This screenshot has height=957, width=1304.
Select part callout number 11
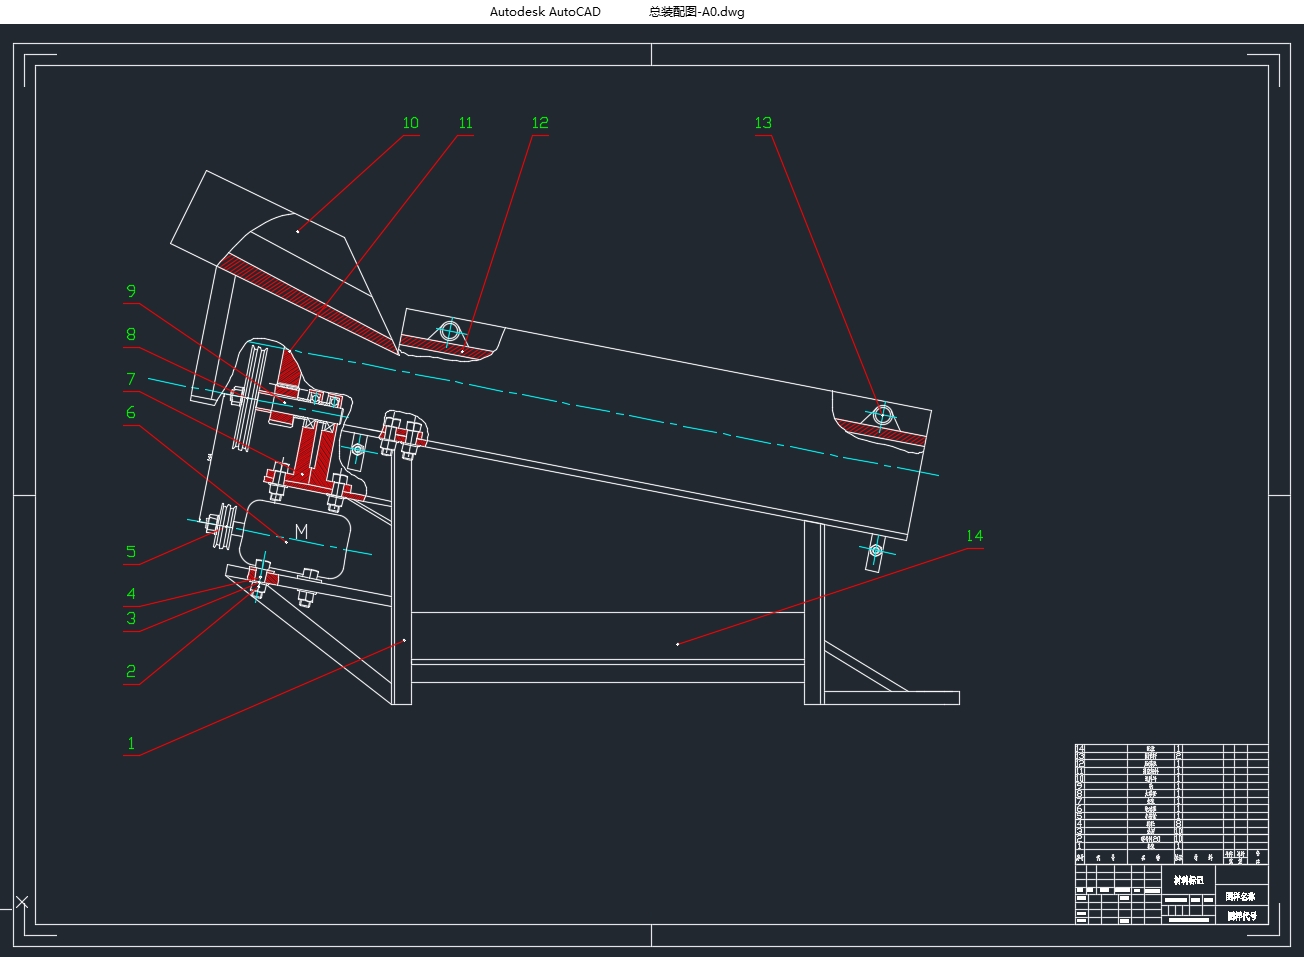tap(465, 123)
